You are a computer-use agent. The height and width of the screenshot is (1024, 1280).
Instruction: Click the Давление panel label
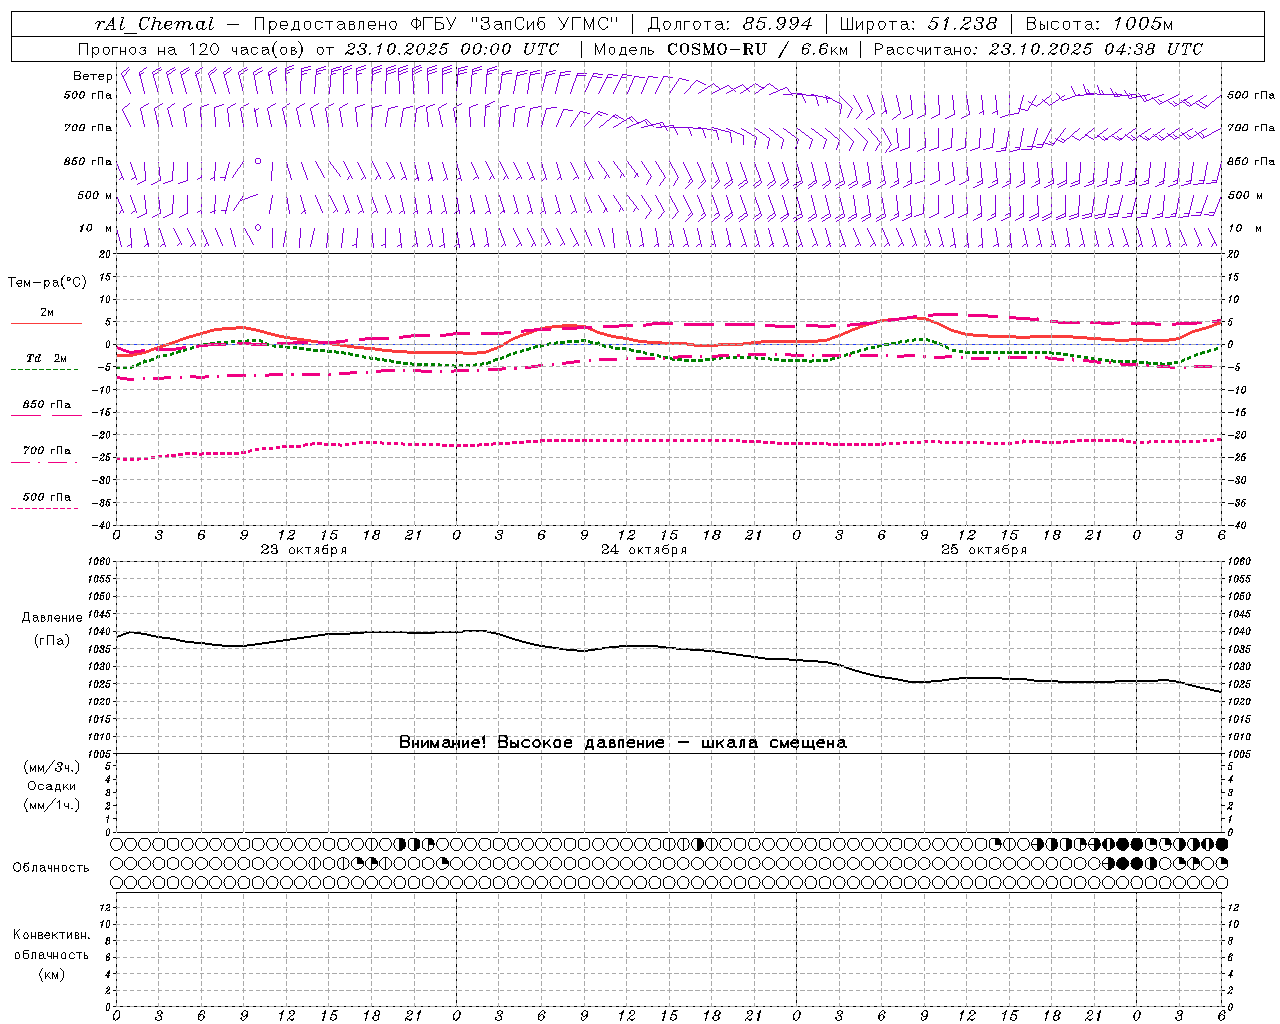[52, 618]
